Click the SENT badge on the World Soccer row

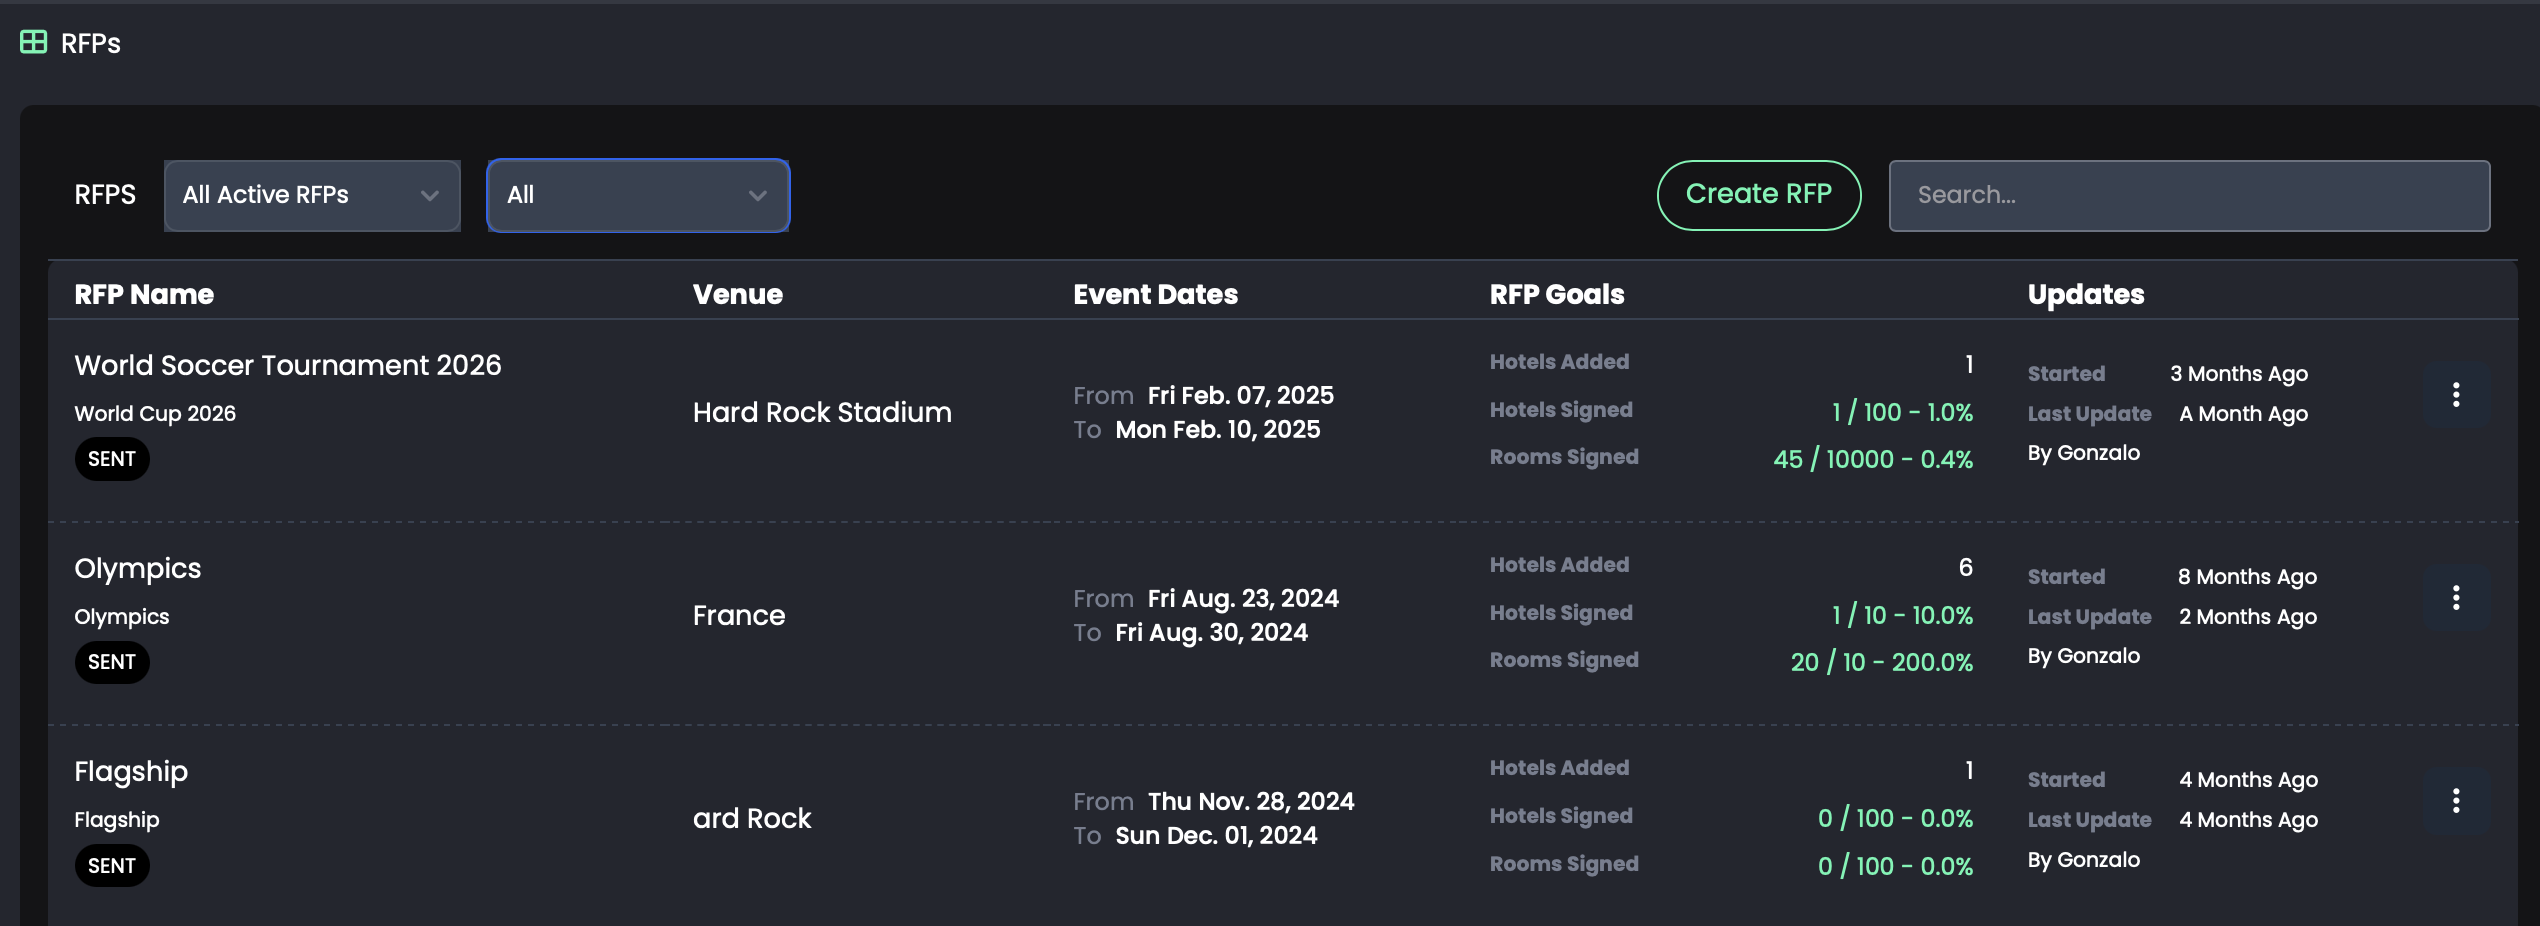tap(112, 459)
